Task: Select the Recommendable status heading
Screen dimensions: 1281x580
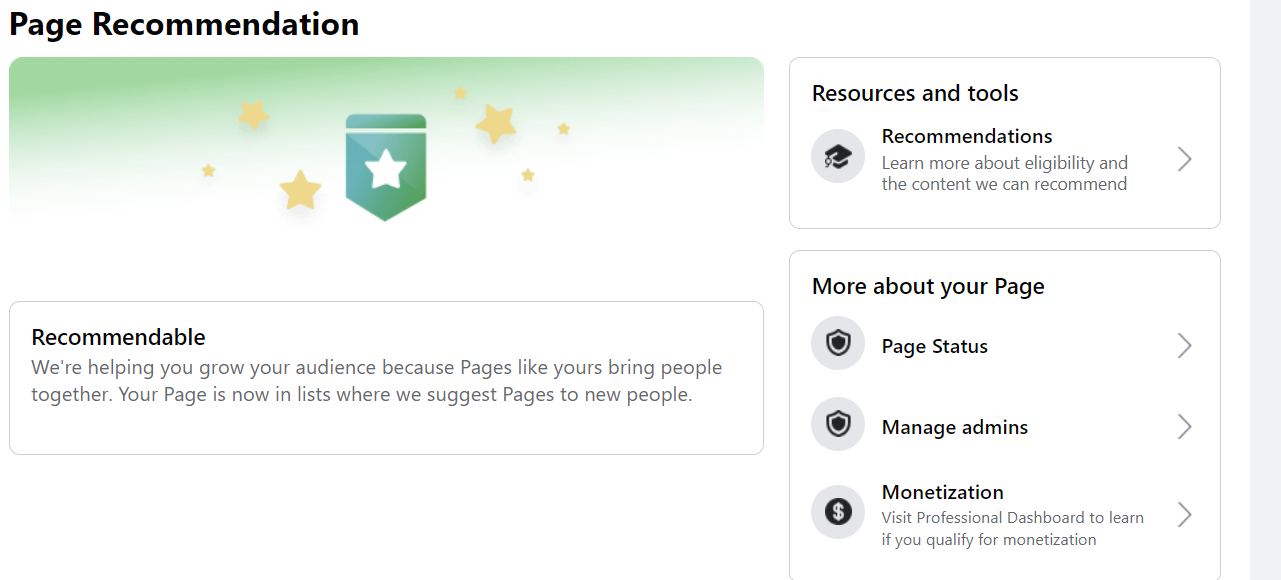Action: click(118, 337)
